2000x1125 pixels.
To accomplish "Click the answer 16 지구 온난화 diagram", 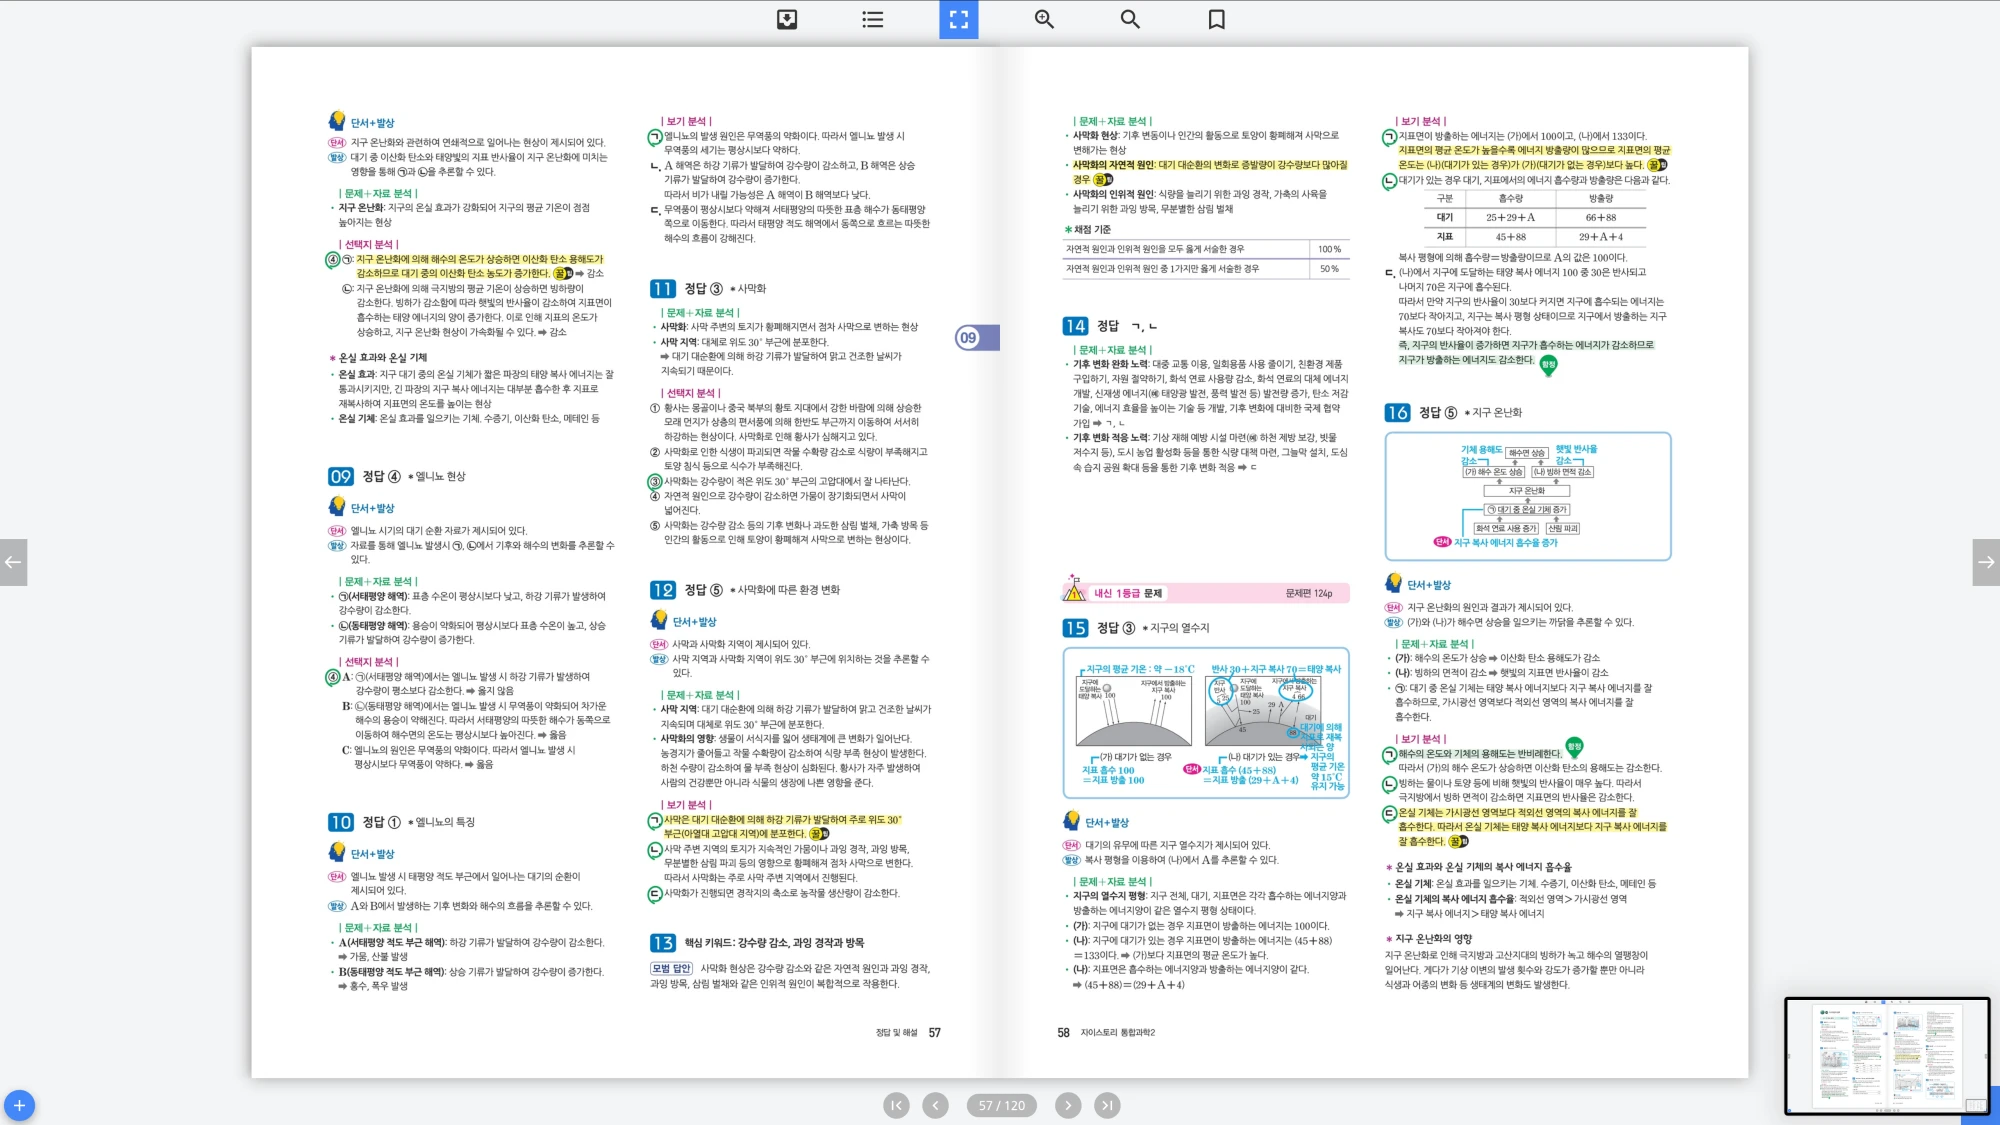I will click(x=1527, y=496).
